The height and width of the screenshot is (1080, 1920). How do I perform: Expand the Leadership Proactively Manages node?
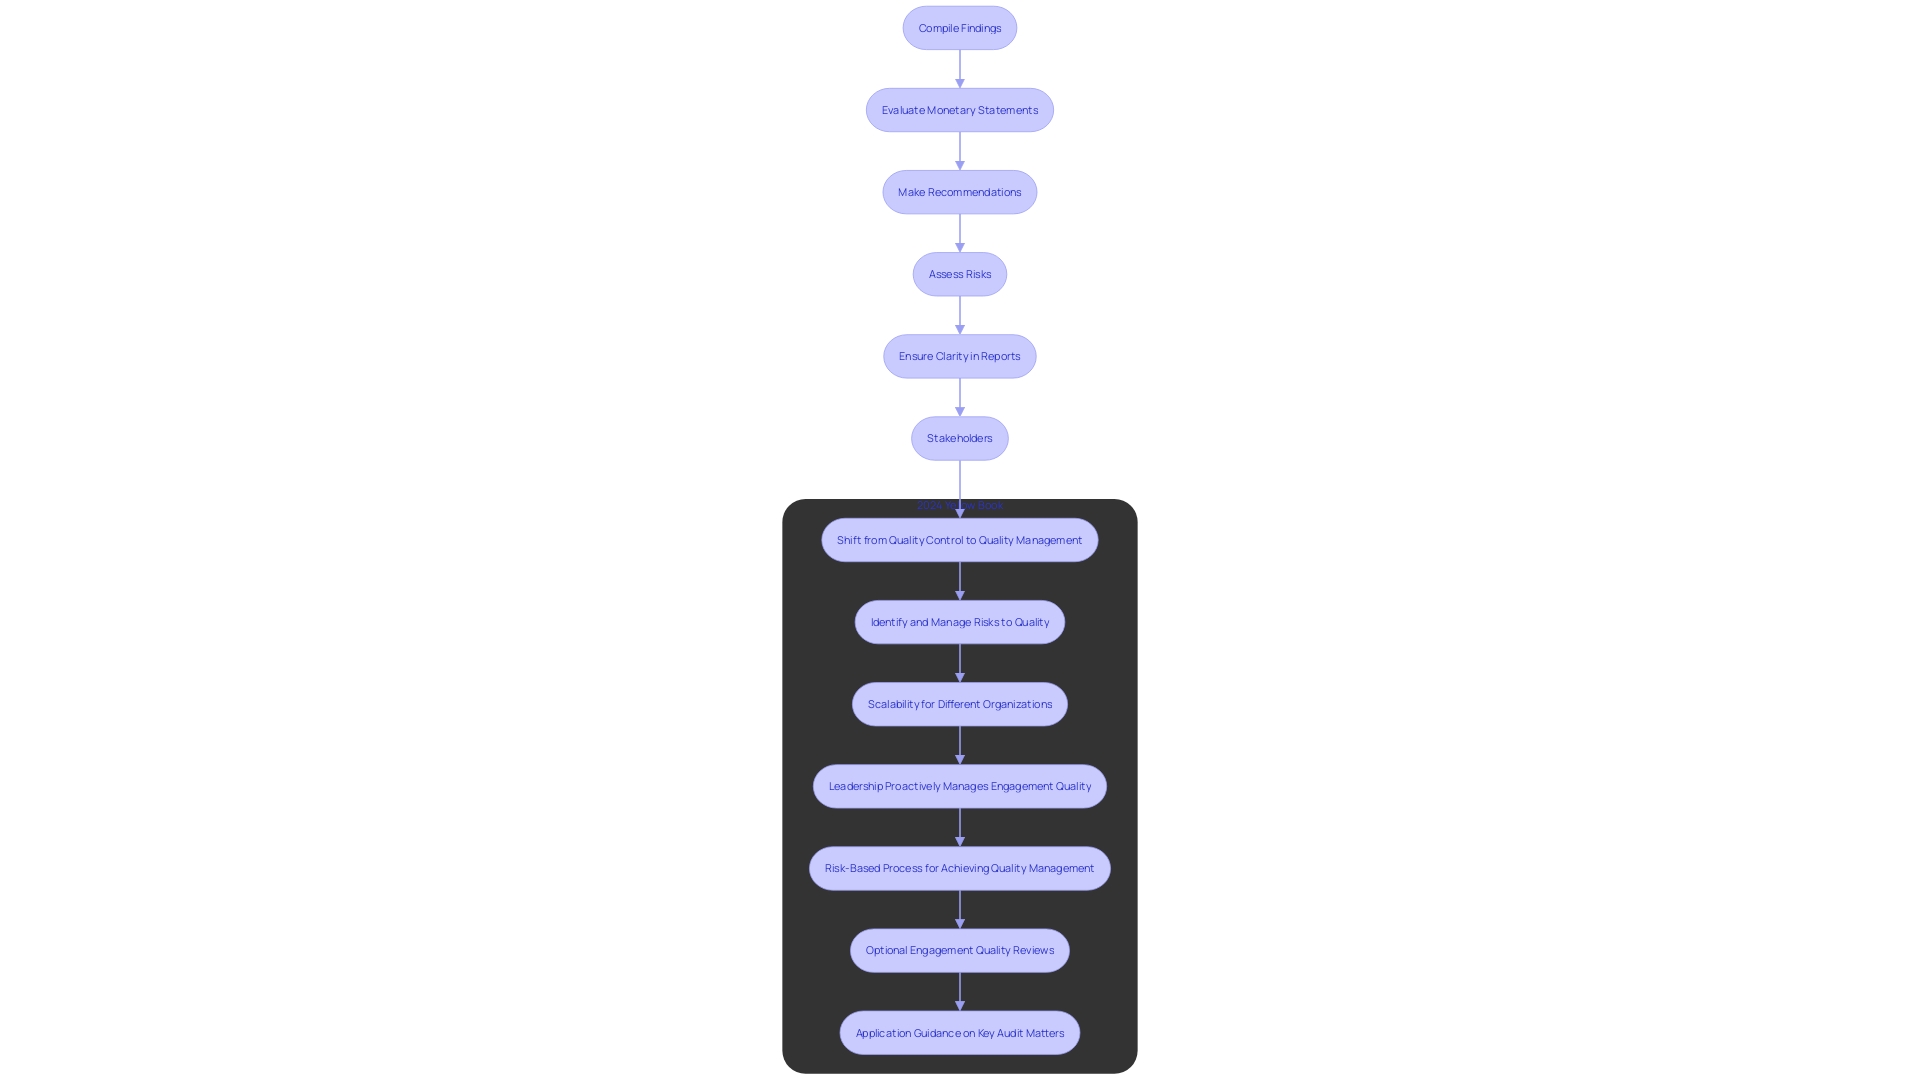click(x=959, y=786)
